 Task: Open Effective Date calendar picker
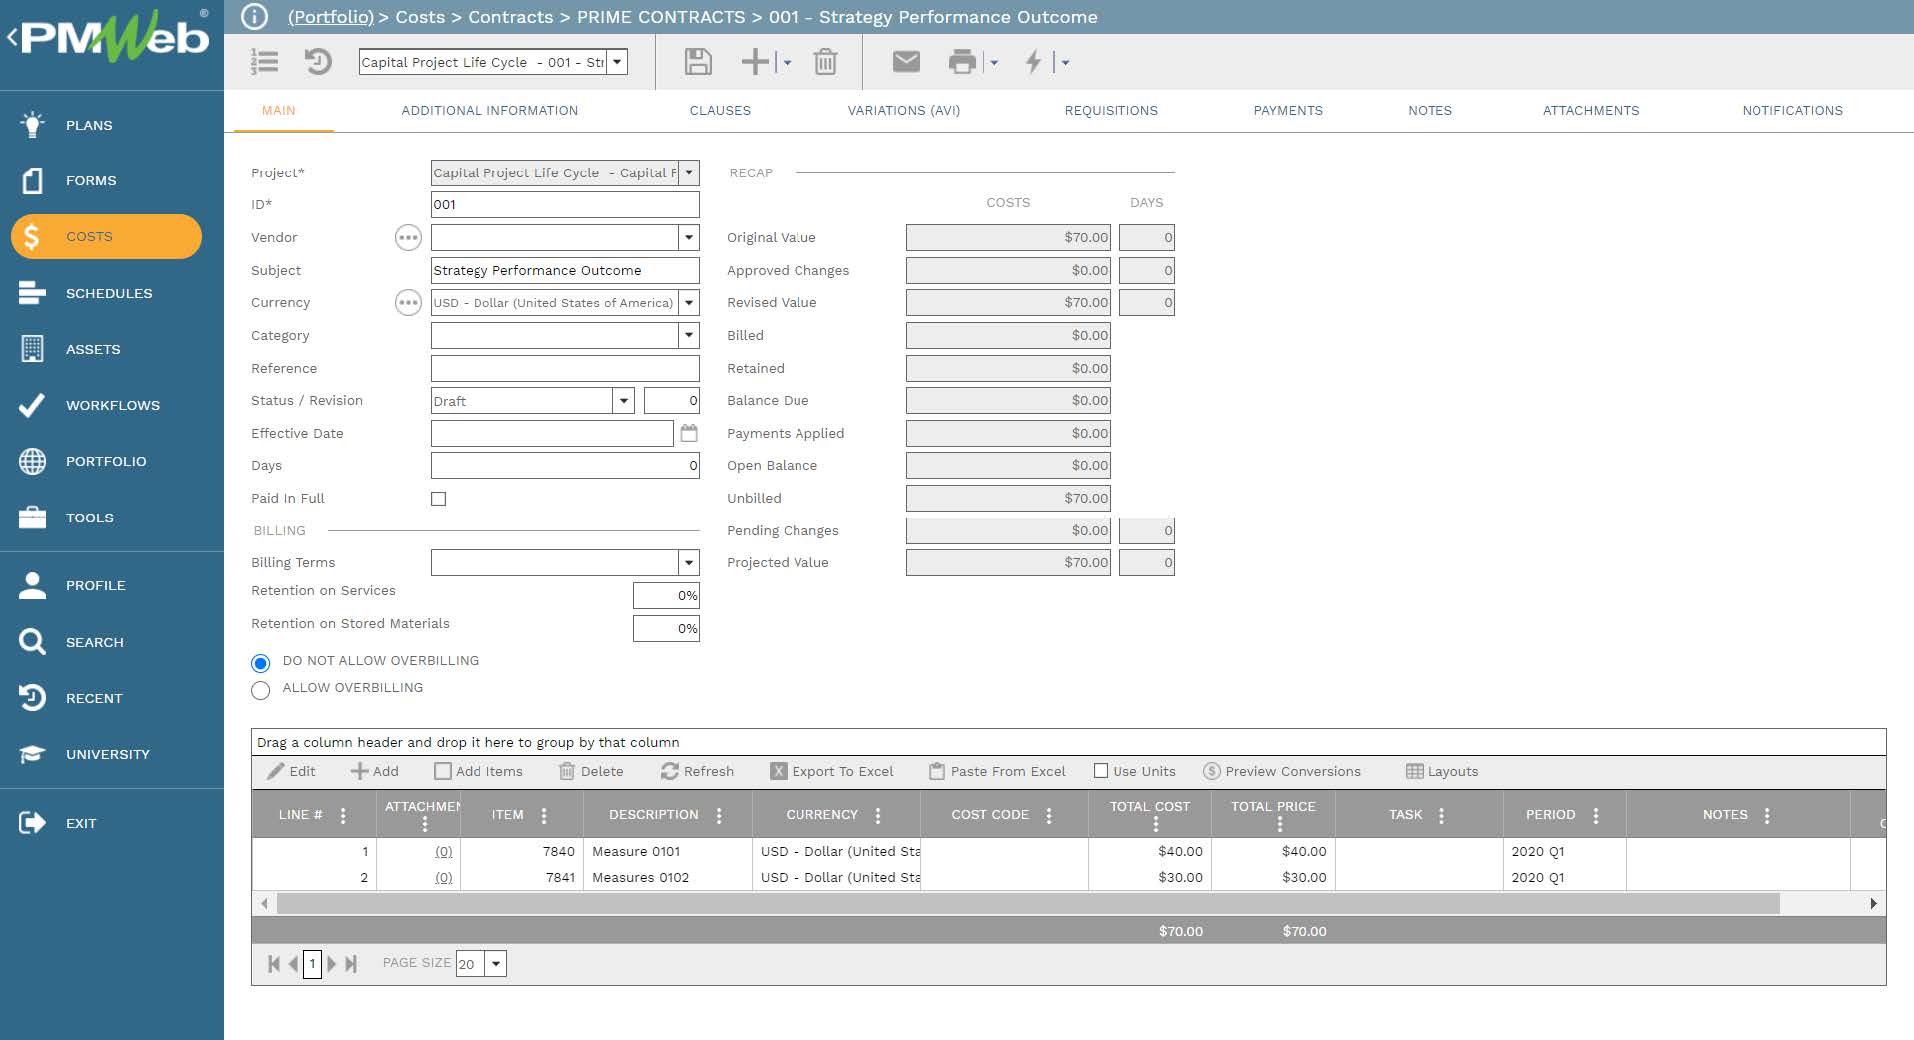click(x=689, y=433)
